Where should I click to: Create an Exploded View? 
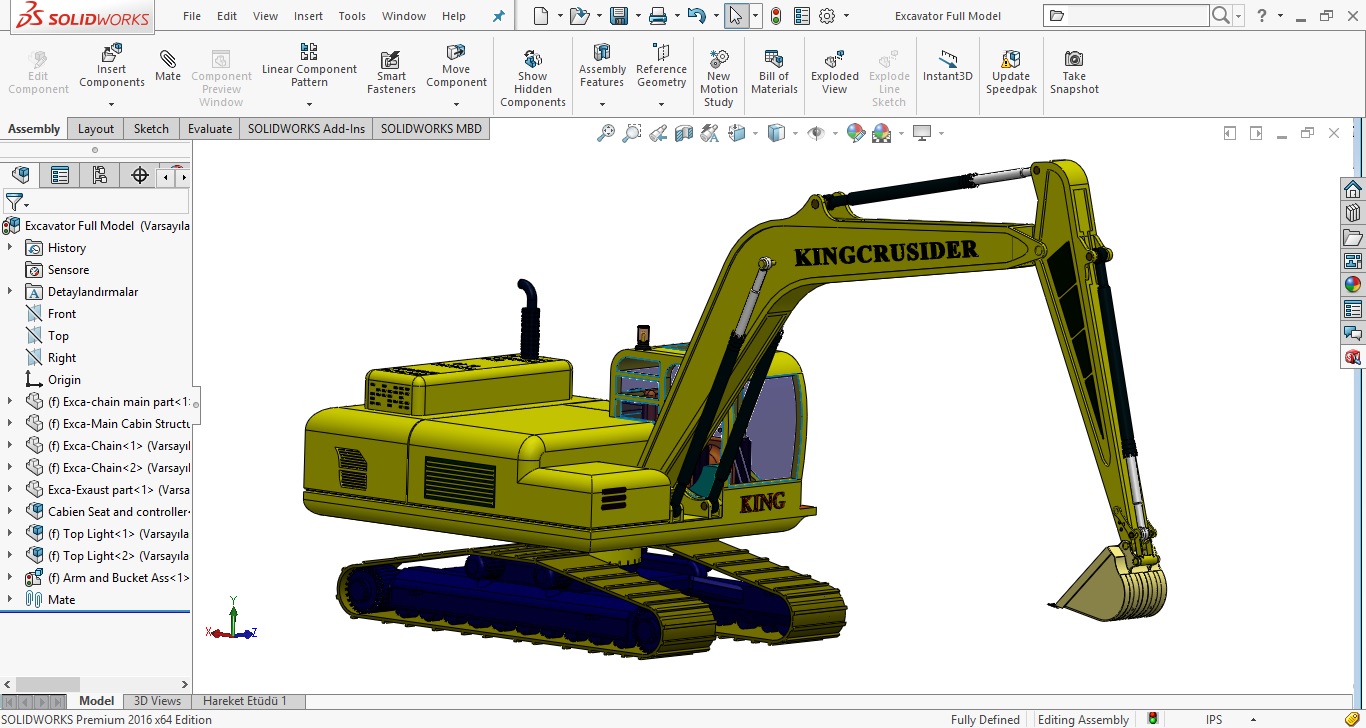point(835,72)
